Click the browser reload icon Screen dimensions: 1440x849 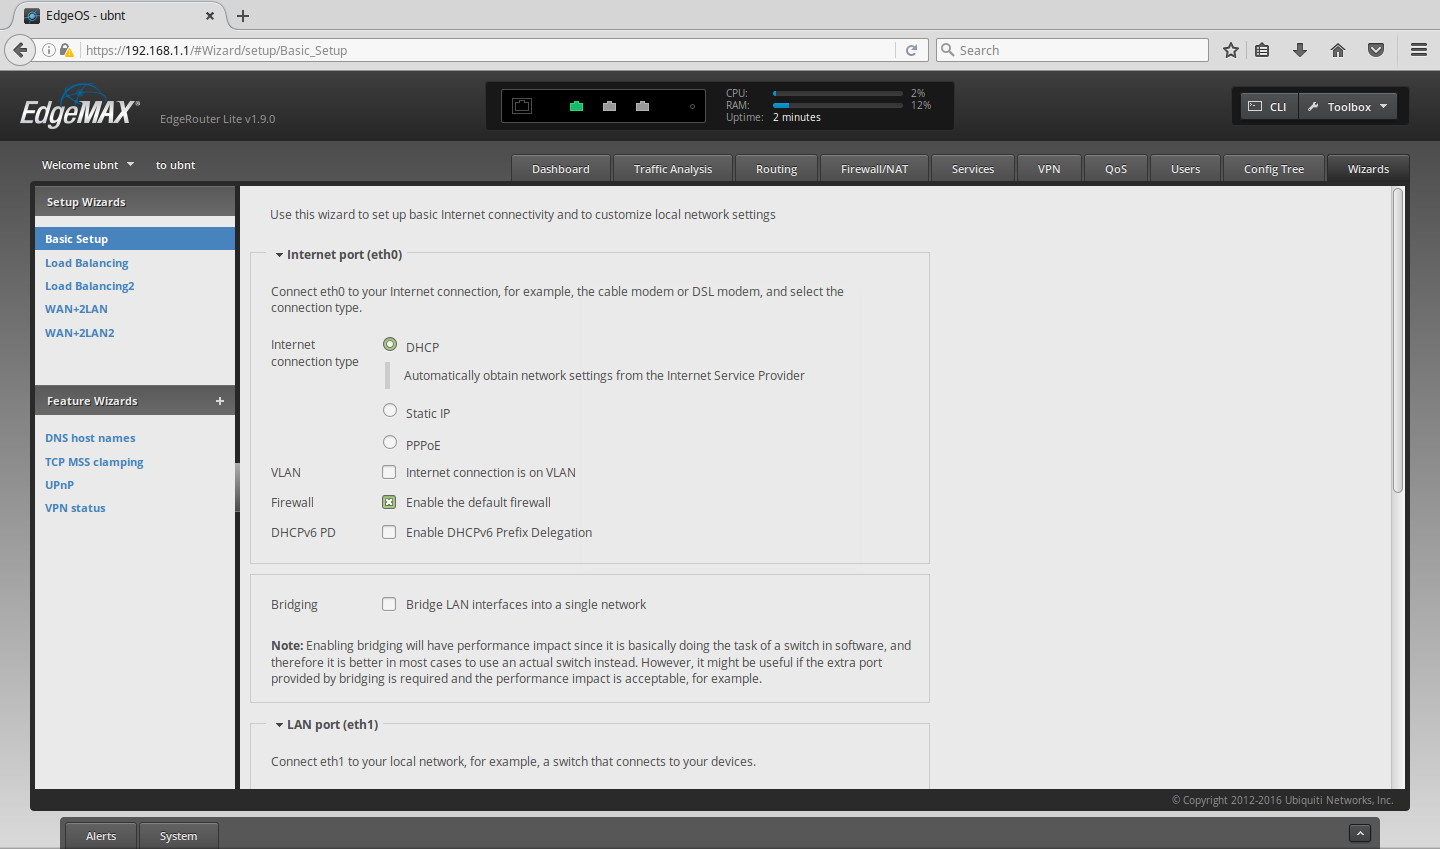[911, 50]
